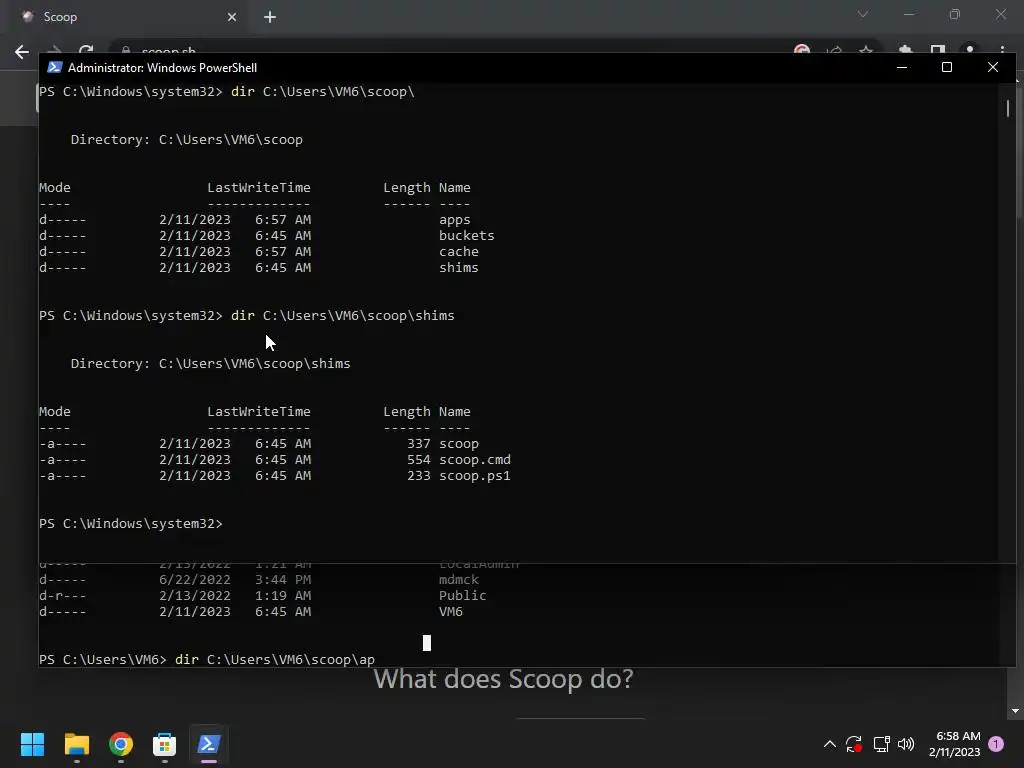Screen dimensions: 1024x768
Task: Open the network tray icon
Action: [x=881, y=744]
